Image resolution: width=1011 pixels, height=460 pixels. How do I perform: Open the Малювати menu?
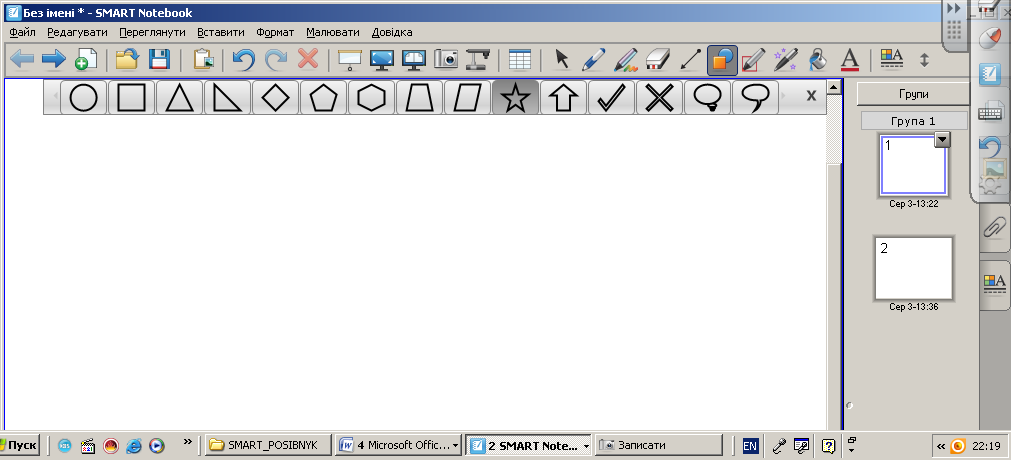point(333,32)
